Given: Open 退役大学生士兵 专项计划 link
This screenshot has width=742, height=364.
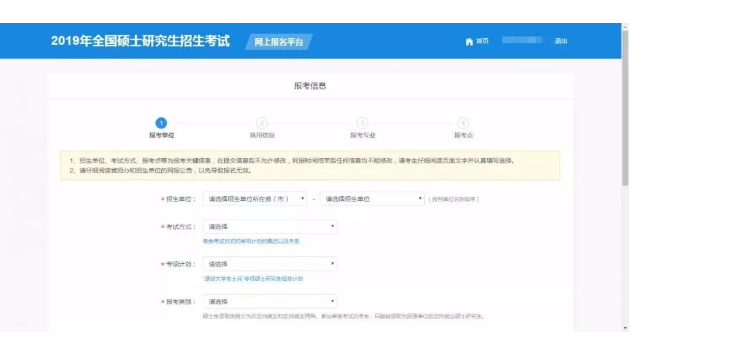Looking at the screenshot, I should 253,279.
